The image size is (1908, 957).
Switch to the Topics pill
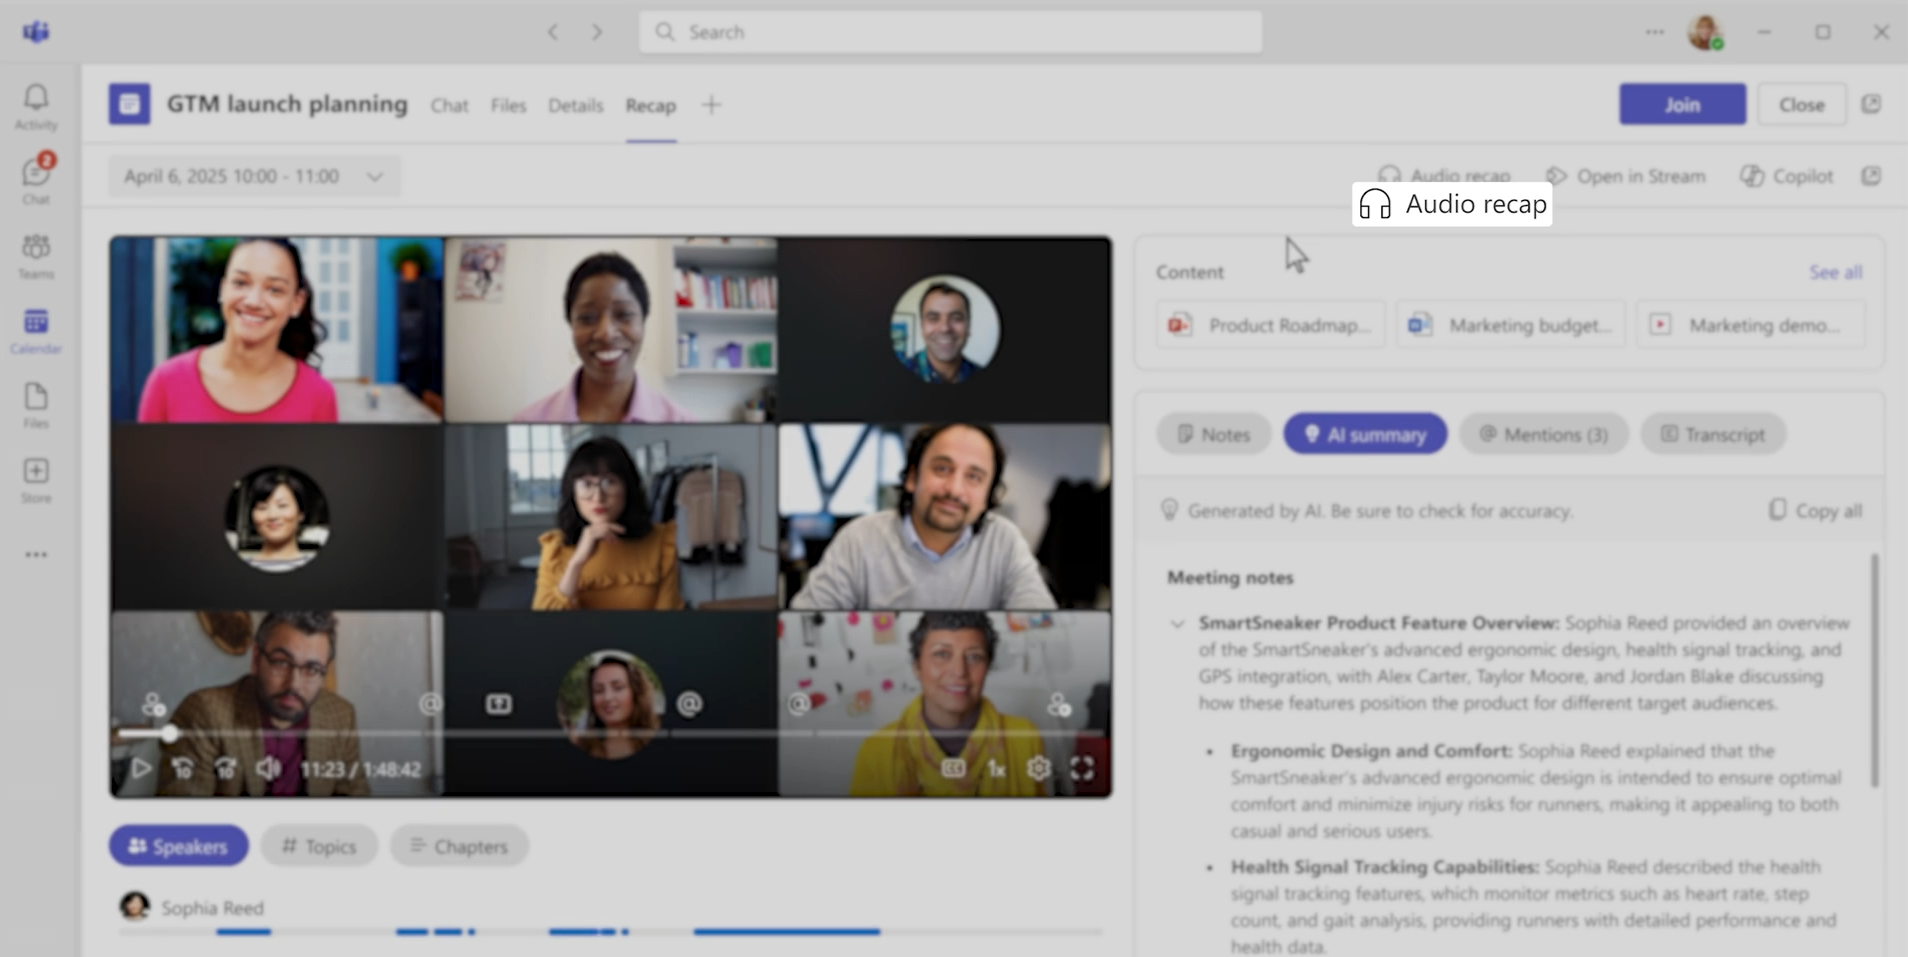pyautogui.click(x=319, y=846)
